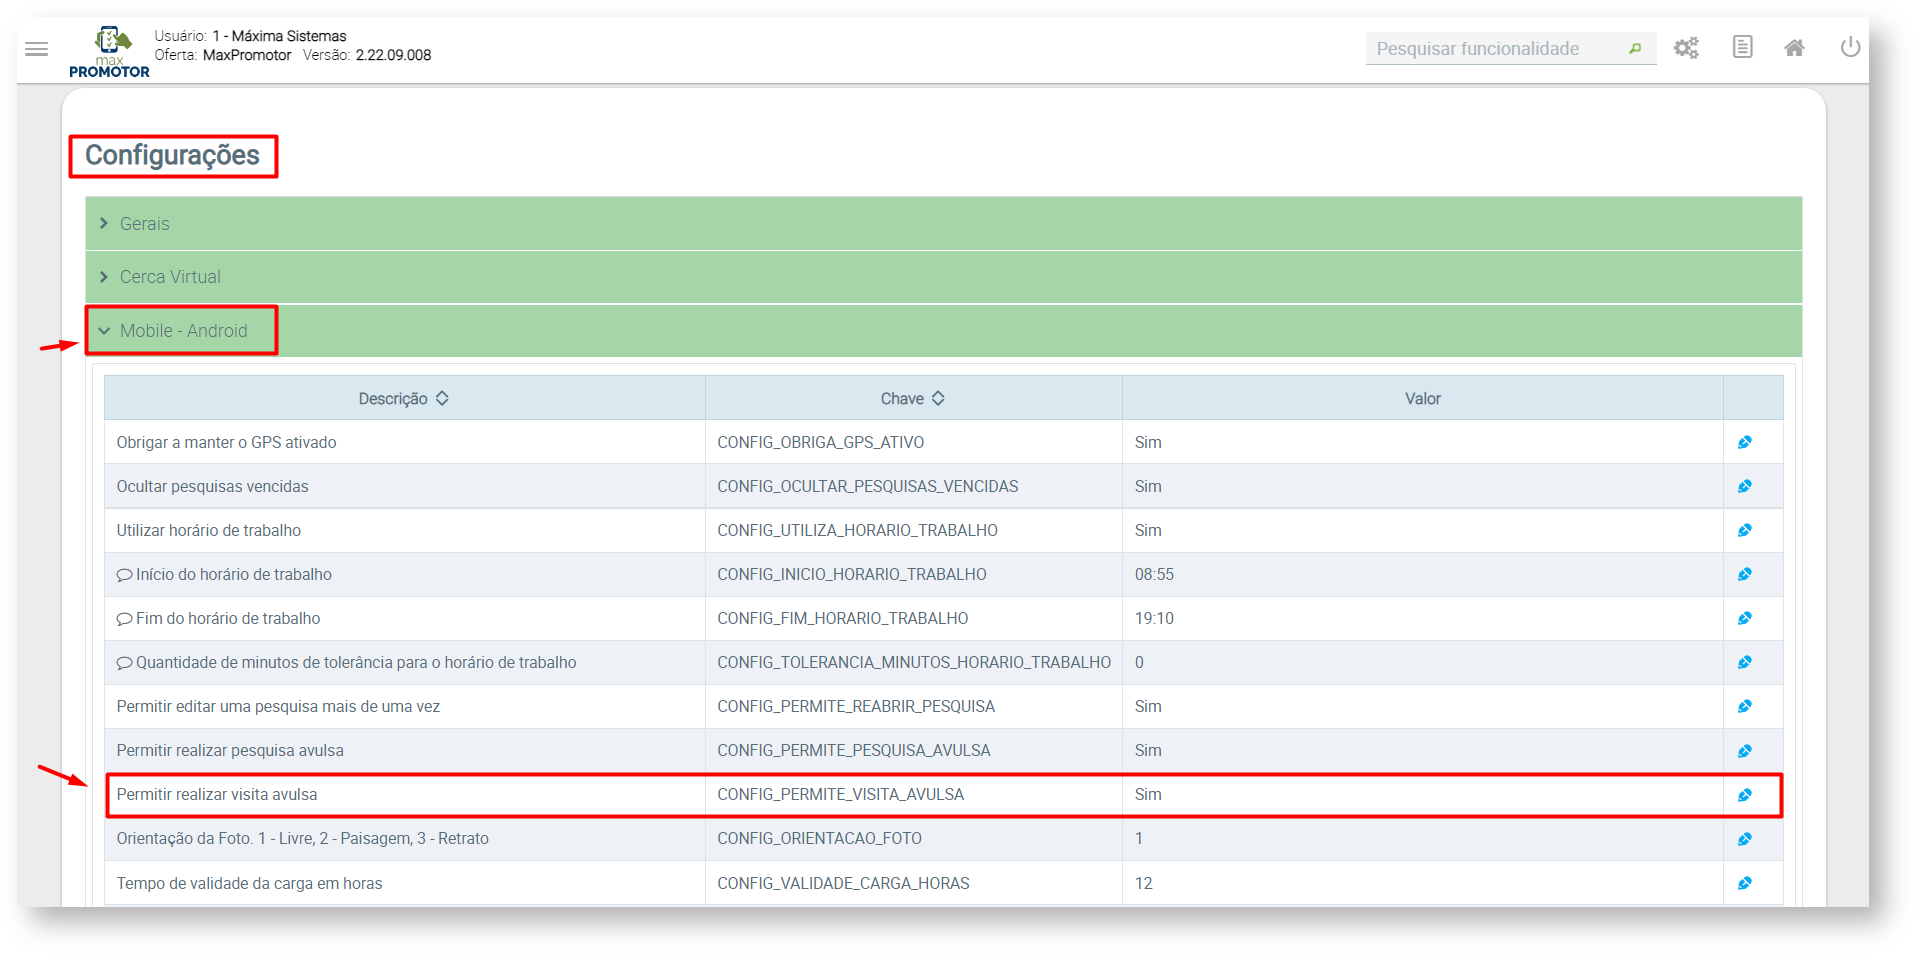The height and width of the screenshot is (955, 1917).
Task: Edit 'Permitir realizar visita avulsa' setting
Action: point(1745,795)
